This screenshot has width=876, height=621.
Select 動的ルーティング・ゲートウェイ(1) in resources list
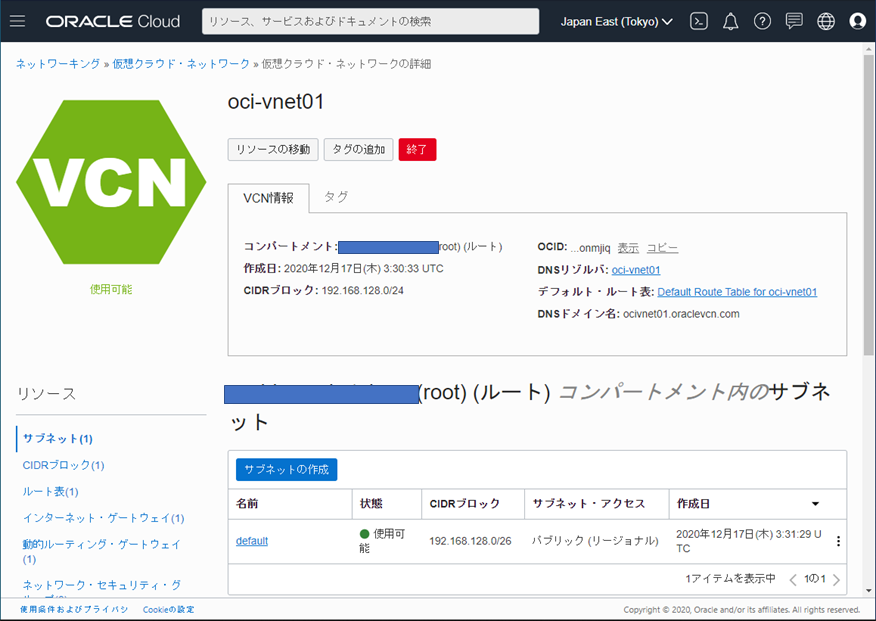pos(102,551)
